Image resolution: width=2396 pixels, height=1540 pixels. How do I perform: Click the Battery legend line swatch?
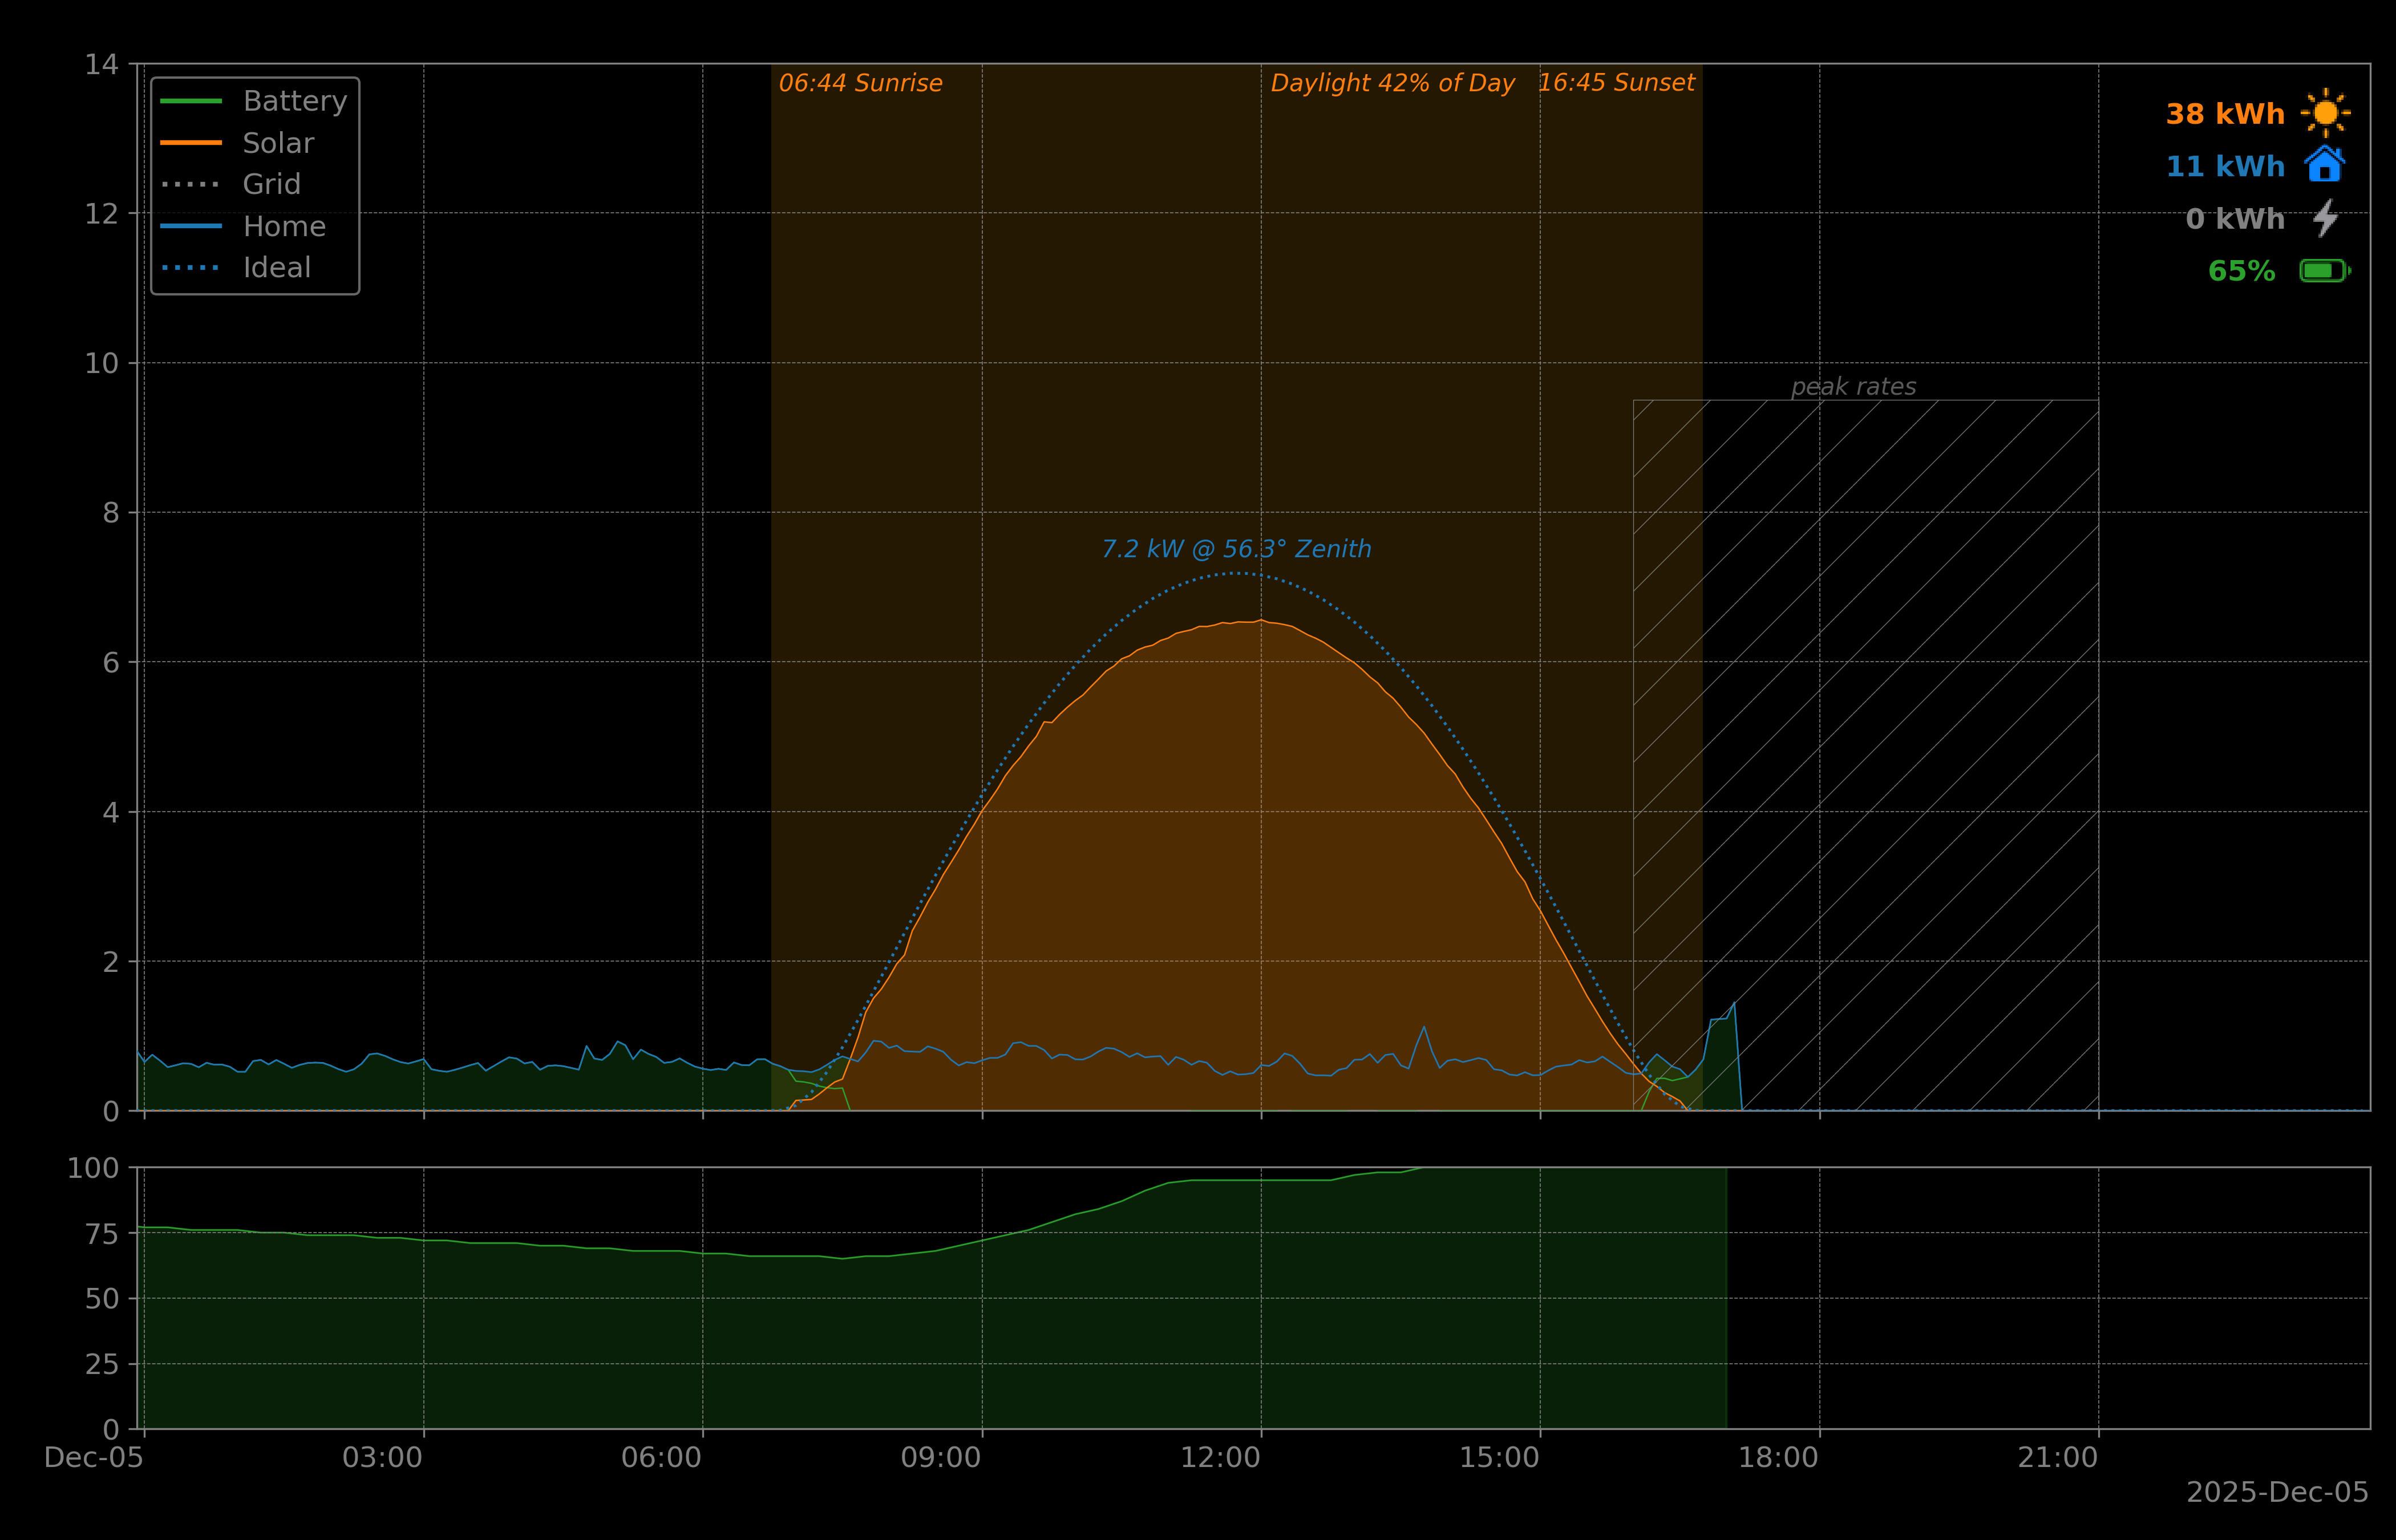click(191, 101)
